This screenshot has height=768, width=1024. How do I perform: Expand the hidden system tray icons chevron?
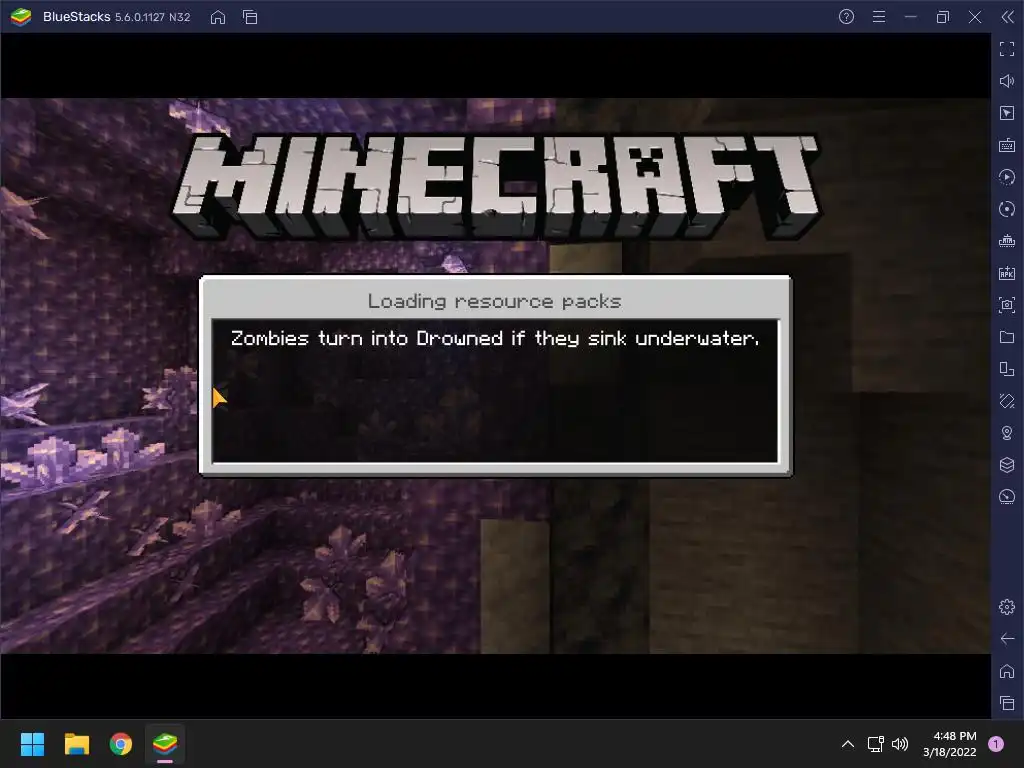848,744
